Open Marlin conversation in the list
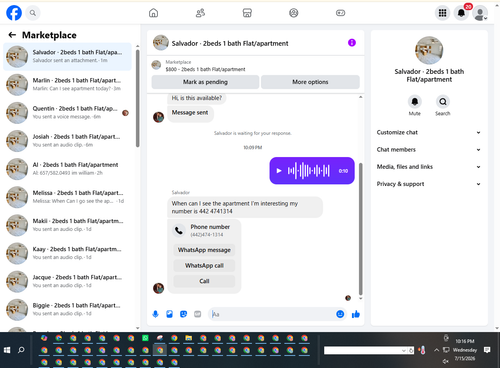Screen dimensions: 500x368 click(x=67, y=84)
